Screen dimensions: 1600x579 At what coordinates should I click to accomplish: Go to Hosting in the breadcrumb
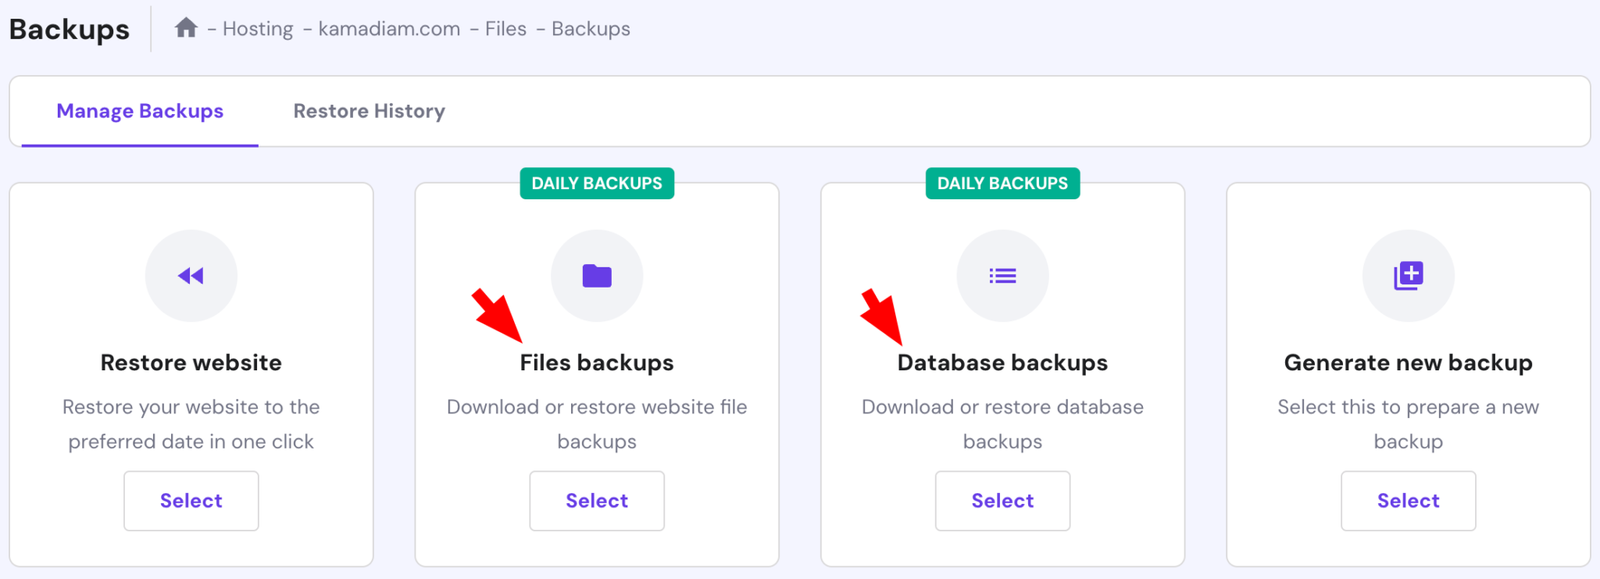click(x=258, y=29)
